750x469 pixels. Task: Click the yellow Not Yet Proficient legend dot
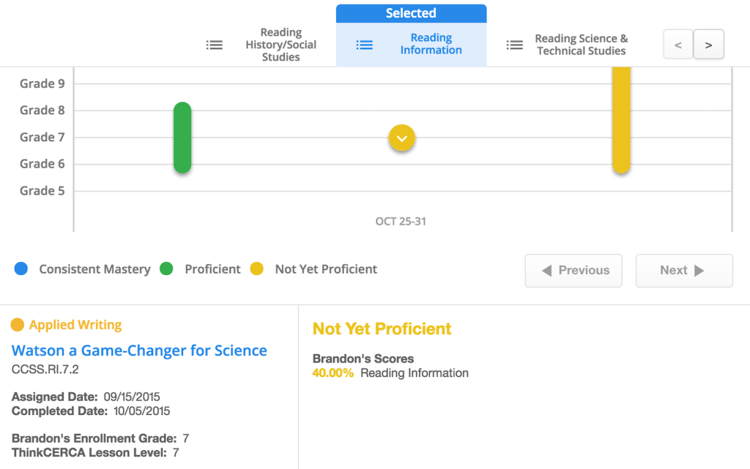(x=257, y=269)
